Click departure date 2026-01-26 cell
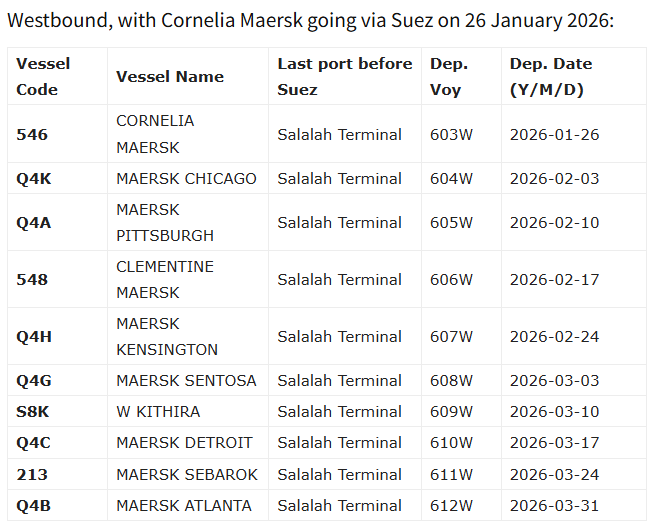The width and height of the screenshot is (652, 527). [x=554, y=134]
